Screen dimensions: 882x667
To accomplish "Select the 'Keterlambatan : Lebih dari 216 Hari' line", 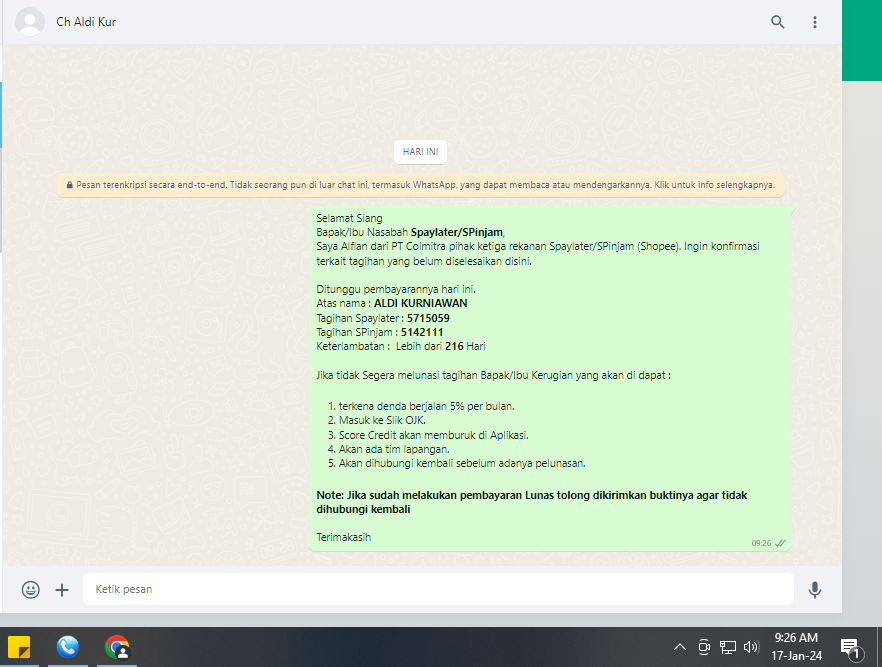I will [x=400, y=346].
